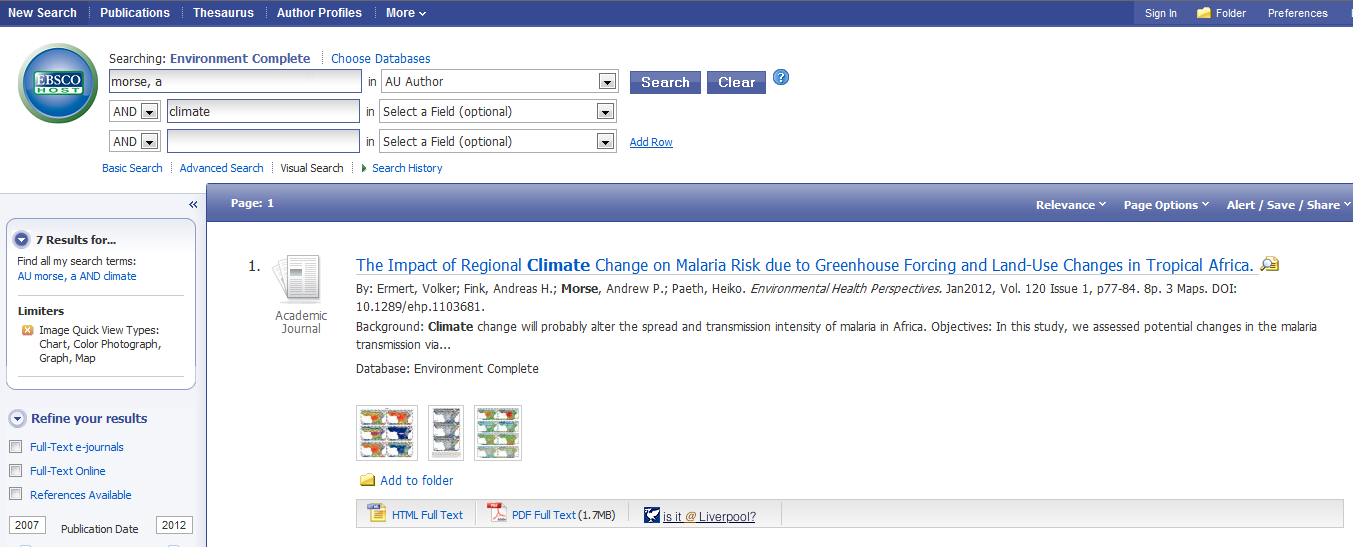Viewport: 1353px width, 547px height.
Task: Click the Add Row link
Action: coord(651,142)
